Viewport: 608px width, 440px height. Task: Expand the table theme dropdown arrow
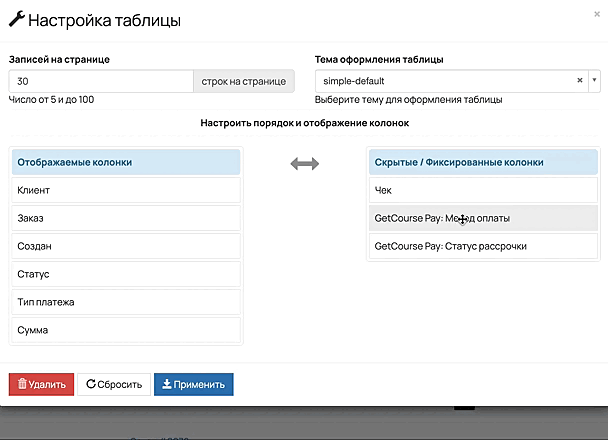tap(594, 81)
